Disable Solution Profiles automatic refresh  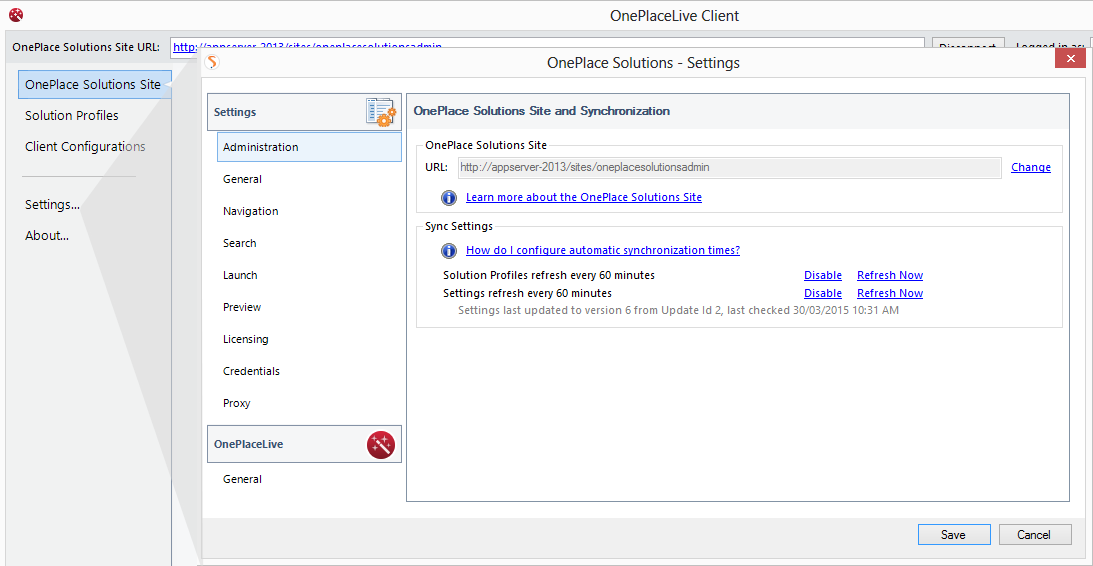coord(822,275)
